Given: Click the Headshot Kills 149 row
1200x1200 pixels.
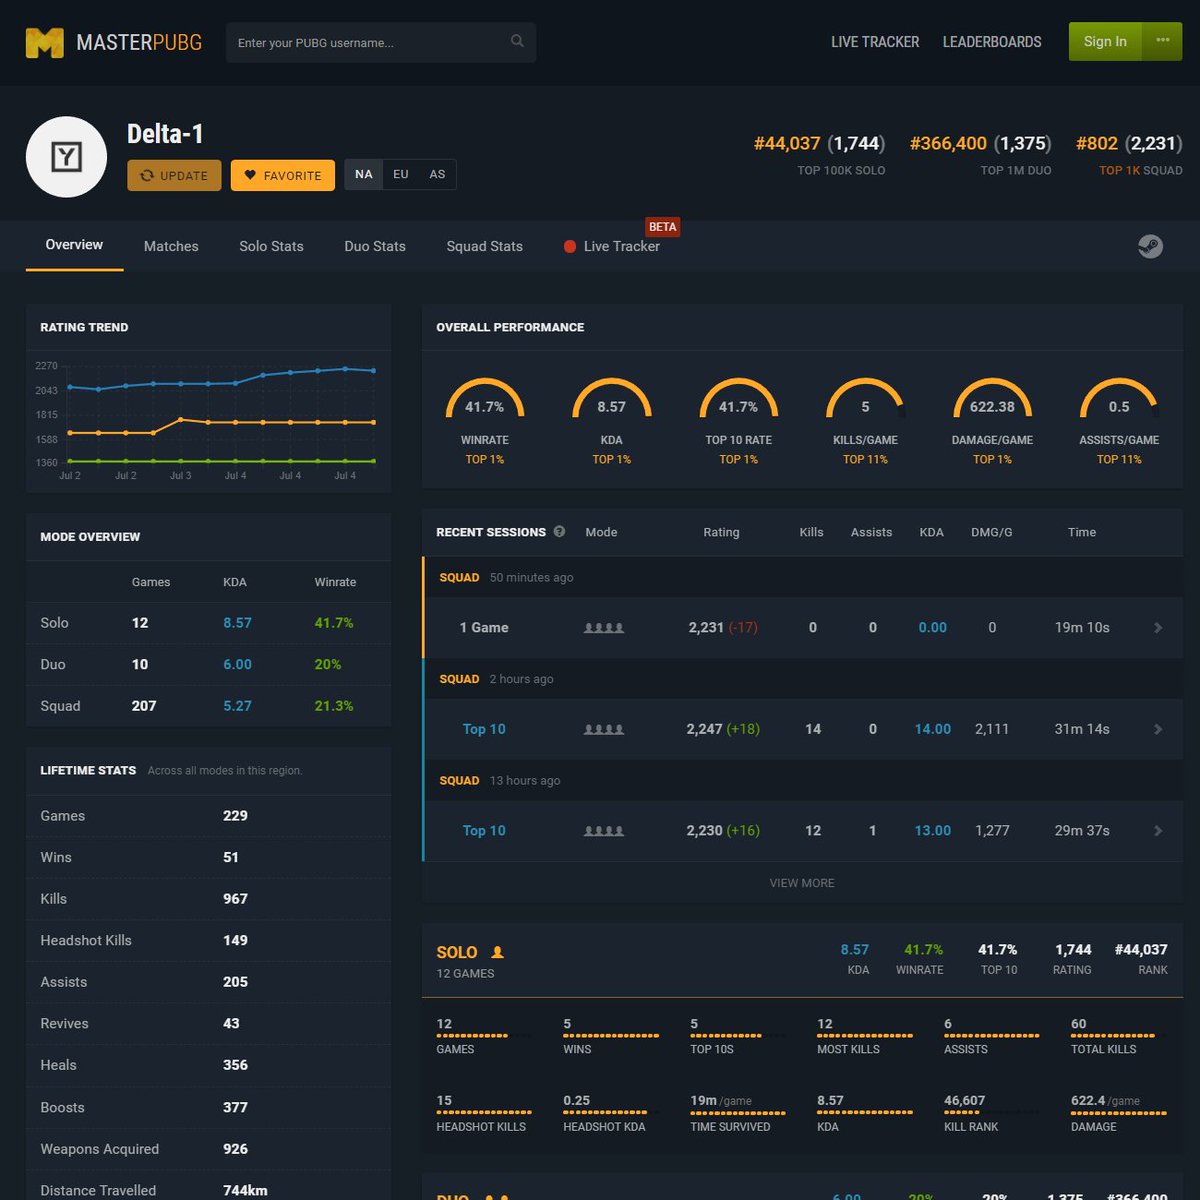Looking at the screenshot, I should 208,940.
